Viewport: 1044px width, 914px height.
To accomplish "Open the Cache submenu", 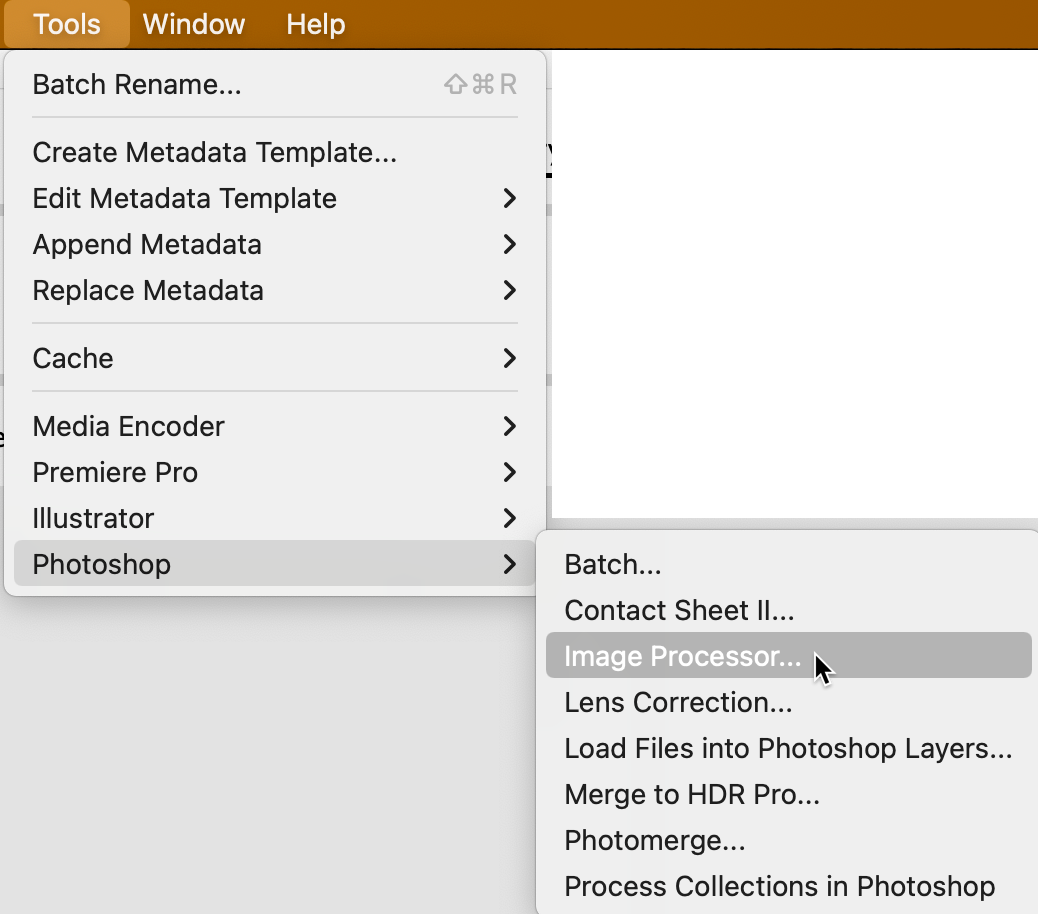I will click(x=73, y=358).
